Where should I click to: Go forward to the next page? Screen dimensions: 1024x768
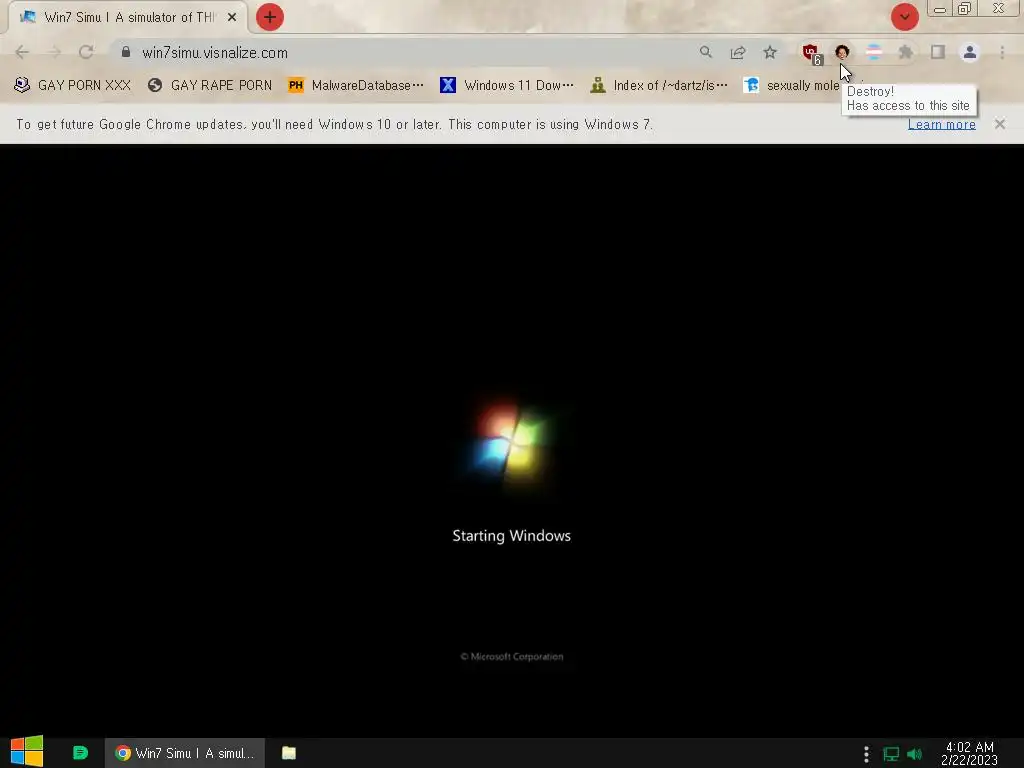click(54, 52)
